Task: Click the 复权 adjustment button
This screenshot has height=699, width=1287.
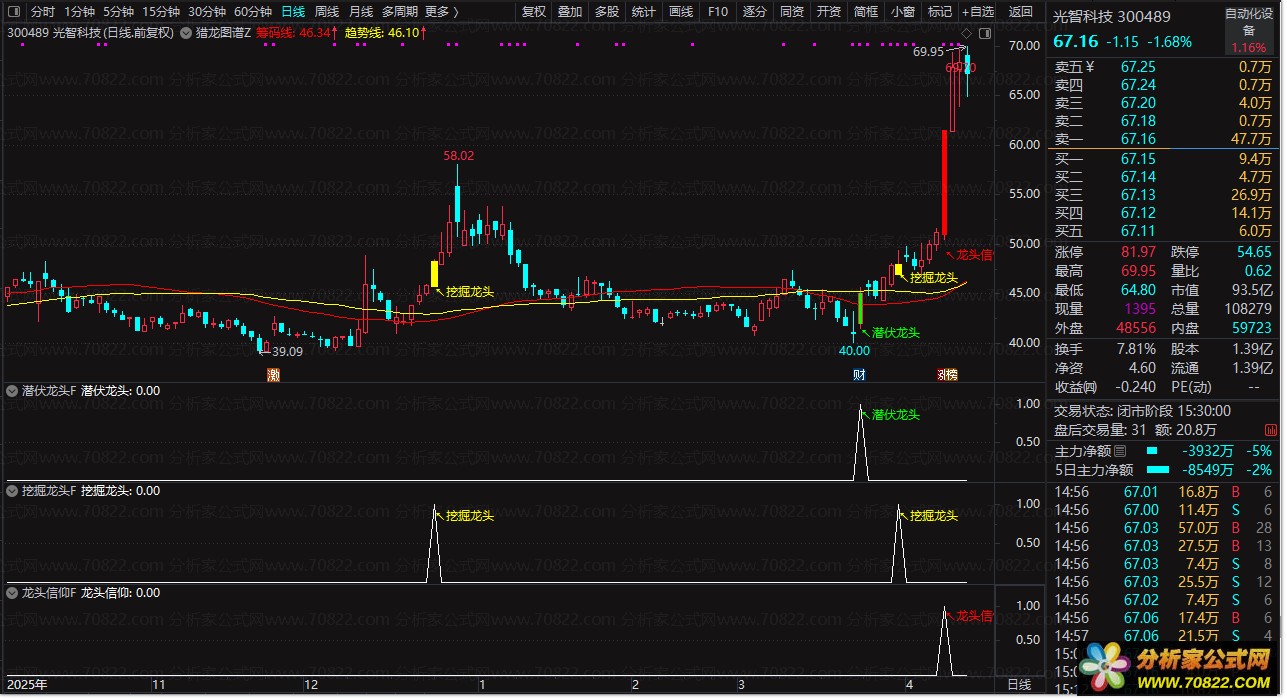Action: [534, 12]
